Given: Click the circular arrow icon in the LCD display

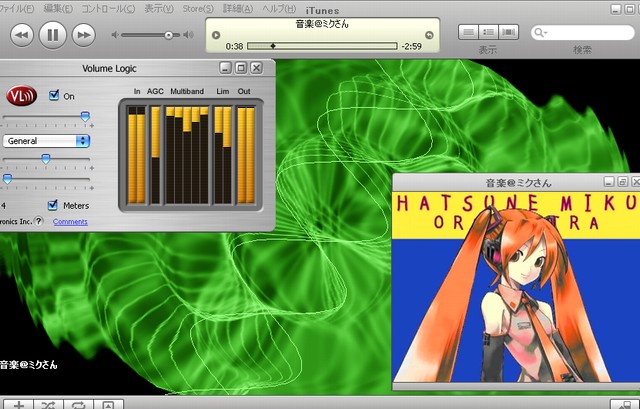Looking at the screenshot, I should click(x=429, y=35).
